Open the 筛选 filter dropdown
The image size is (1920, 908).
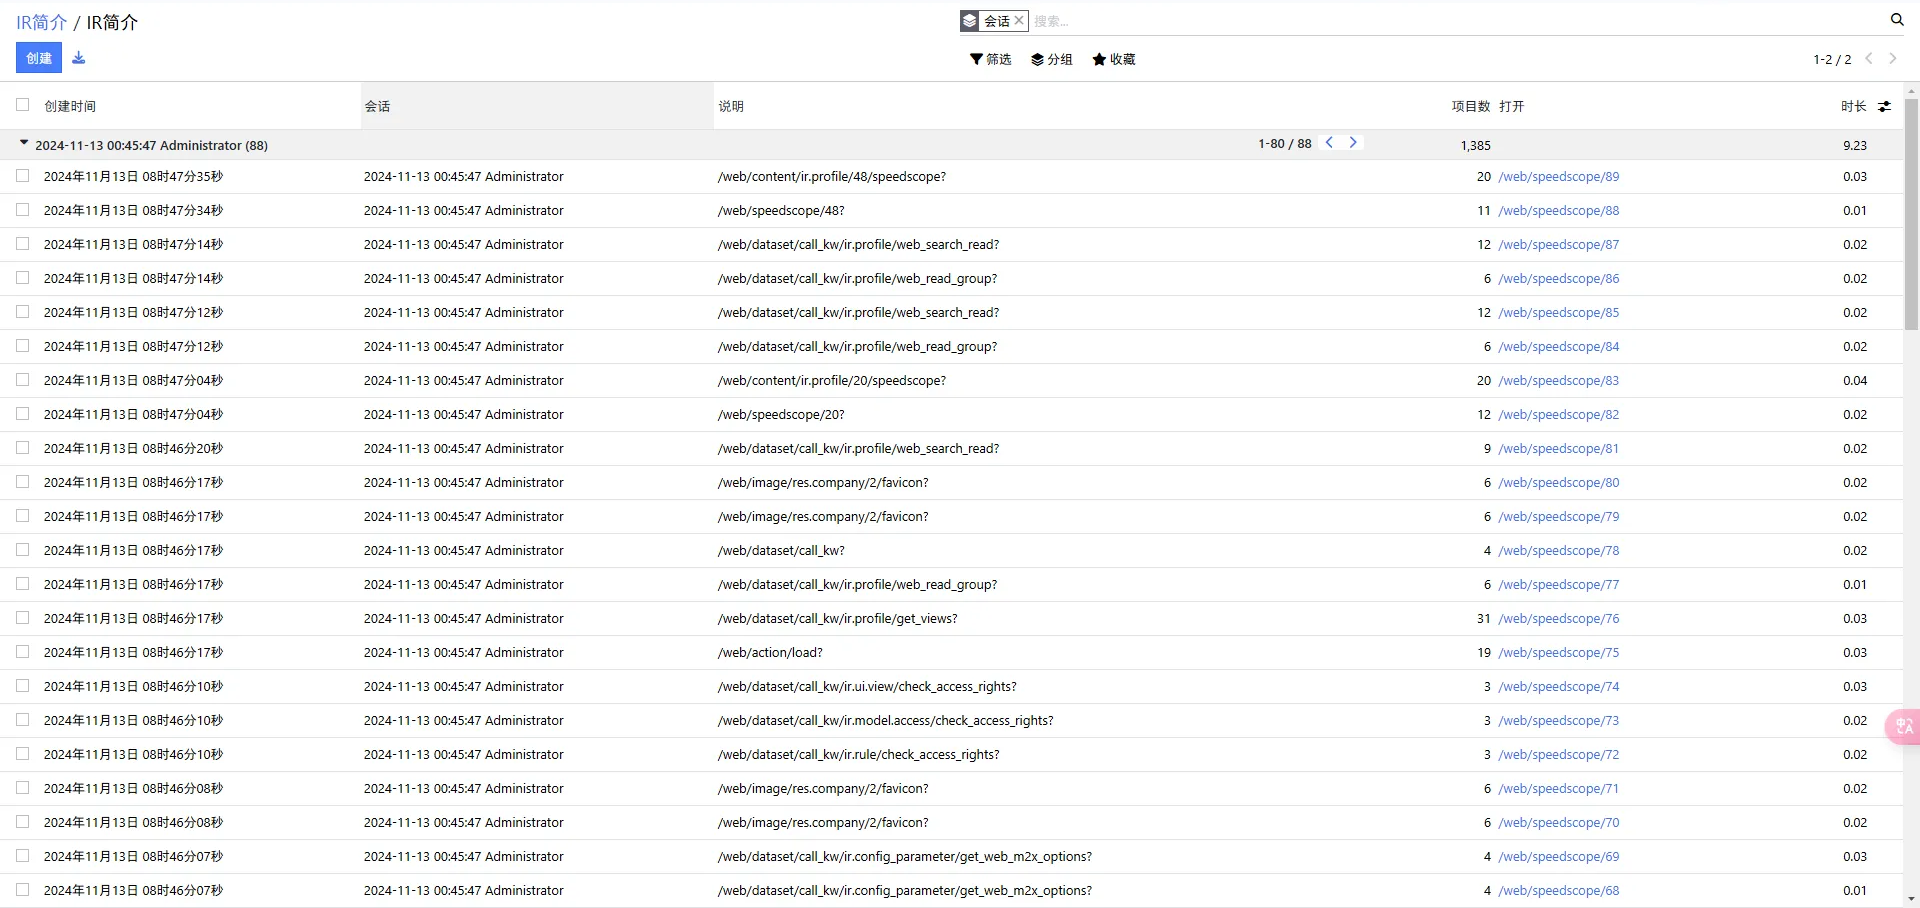(x=990, y=59)
